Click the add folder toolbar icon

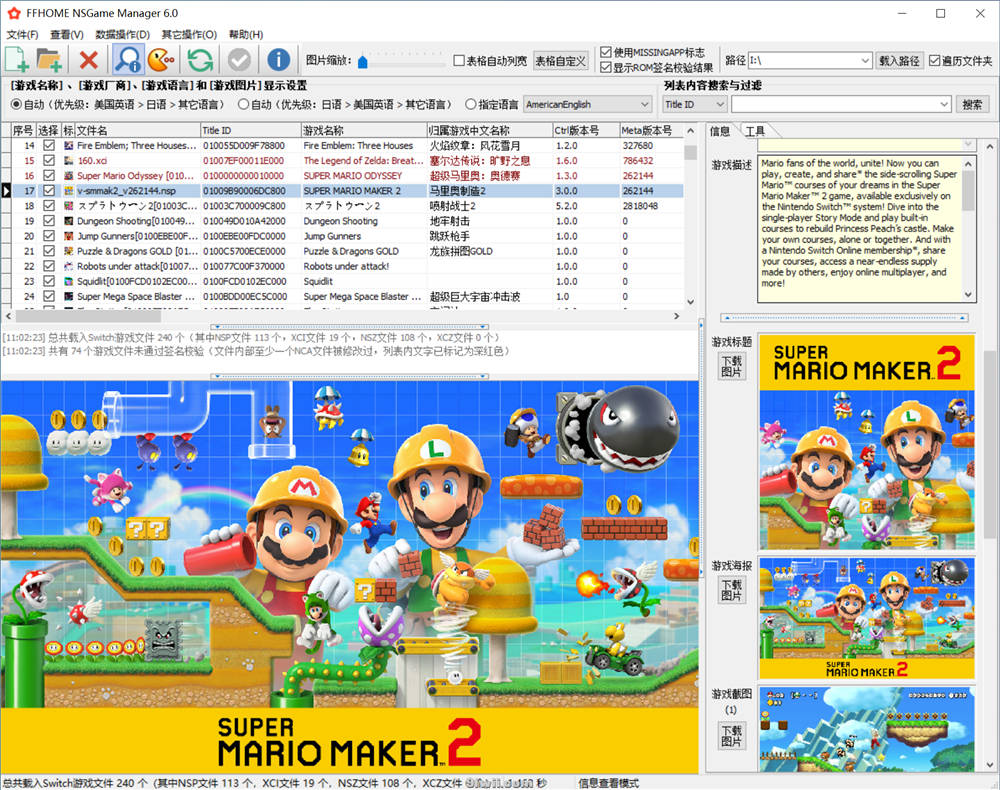coord(49,60)
